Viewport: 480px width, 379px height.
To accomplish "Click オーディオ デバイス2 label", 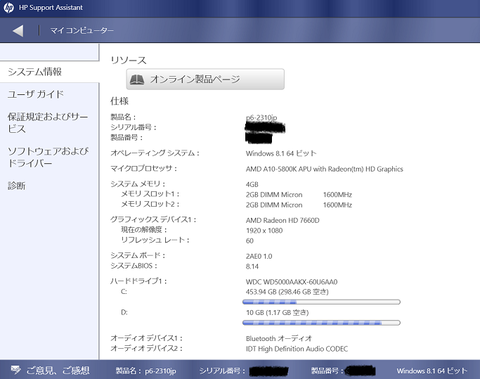I will tap(147, 348).
